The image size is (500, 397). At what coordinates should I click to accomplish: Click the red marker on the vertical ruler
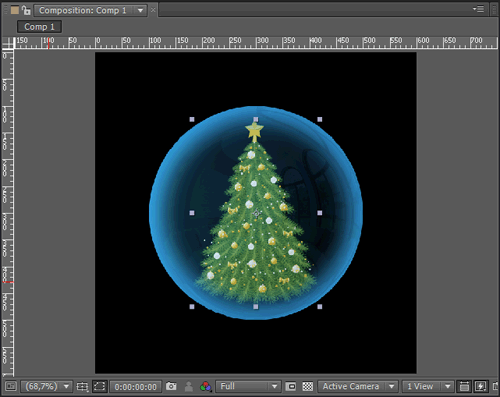point(8,282)
